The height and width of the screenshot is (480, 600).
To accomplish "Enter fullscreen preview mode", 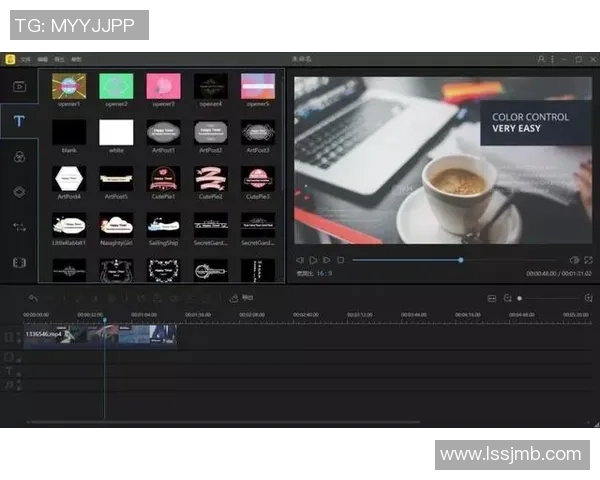I will point(588,260).
